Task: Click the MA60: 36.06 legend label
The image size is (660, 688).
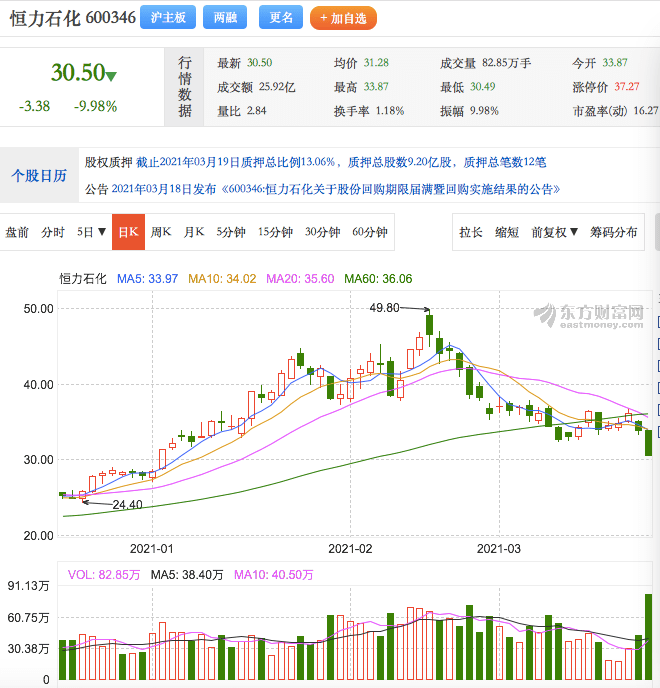Action: [x=378, y=279]
